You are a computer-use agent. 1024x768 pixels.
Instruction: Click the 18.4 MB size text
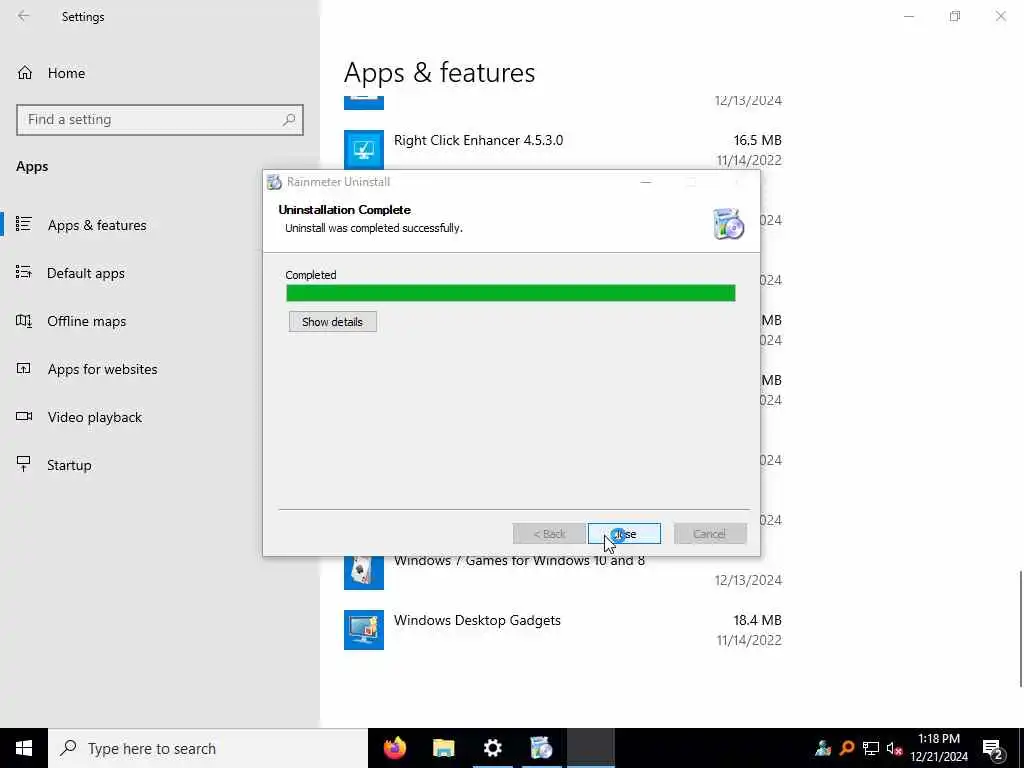[758, 620]
